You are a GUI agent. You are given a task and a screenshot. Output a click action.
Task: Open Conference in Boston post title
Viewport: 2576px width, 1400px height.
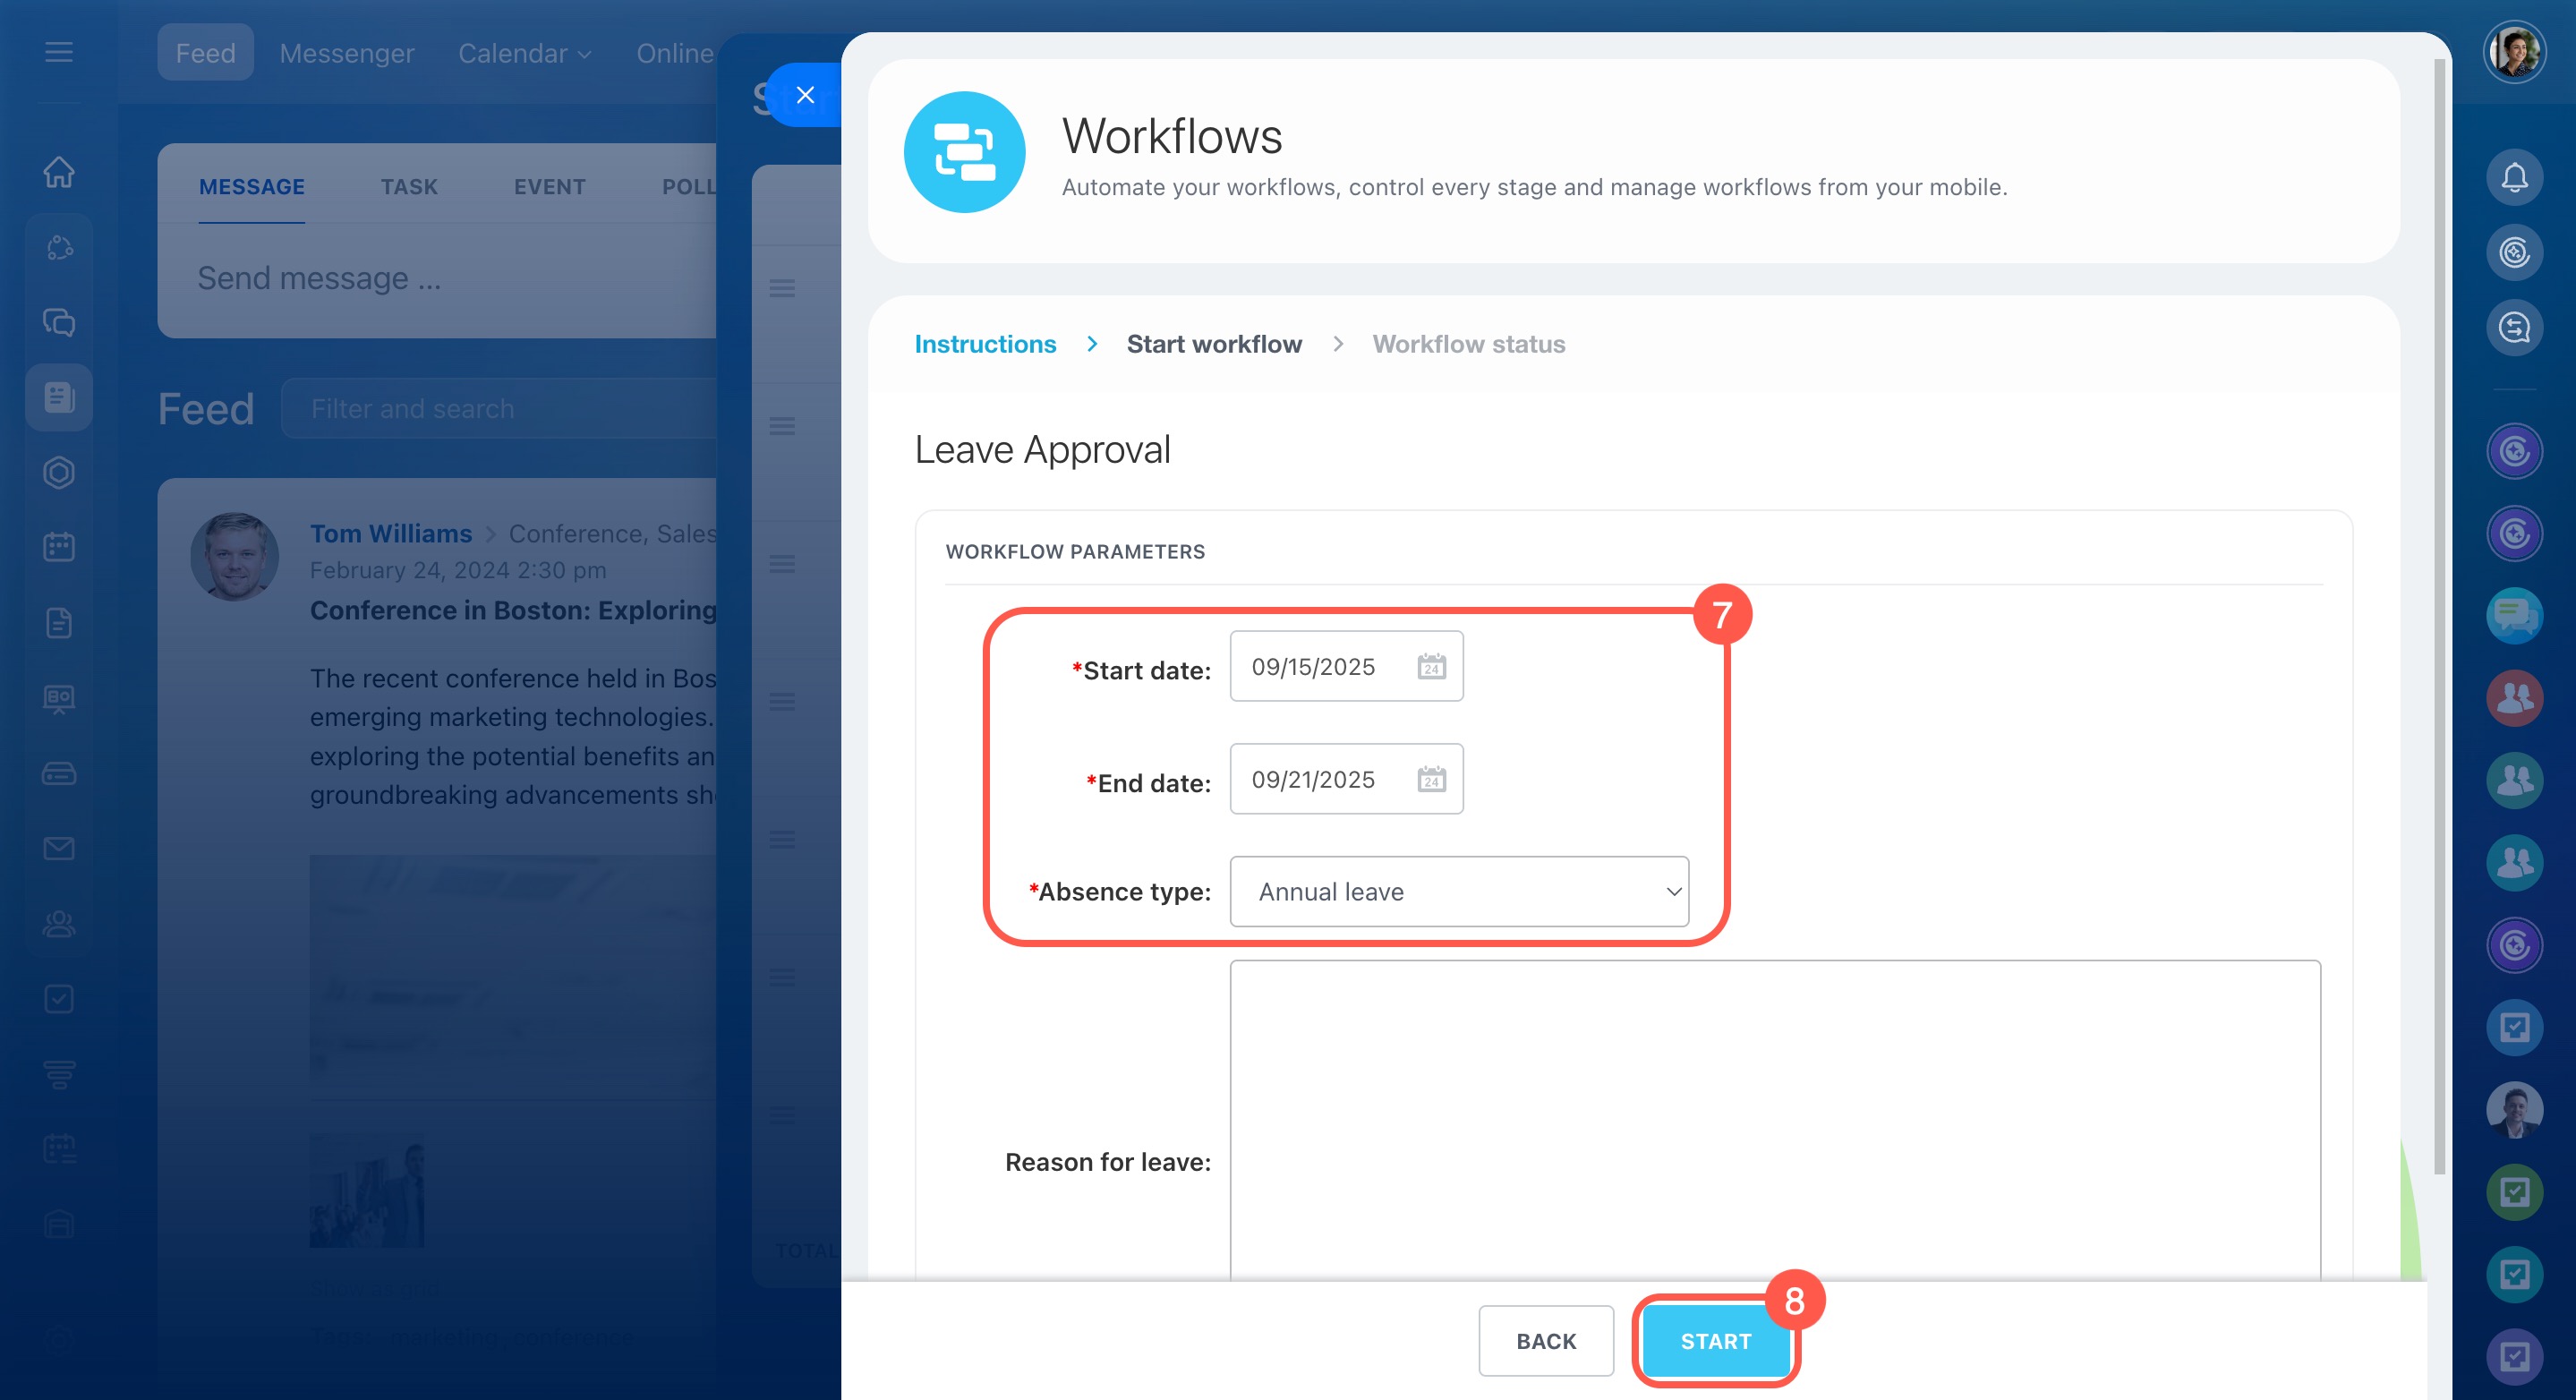514,611
